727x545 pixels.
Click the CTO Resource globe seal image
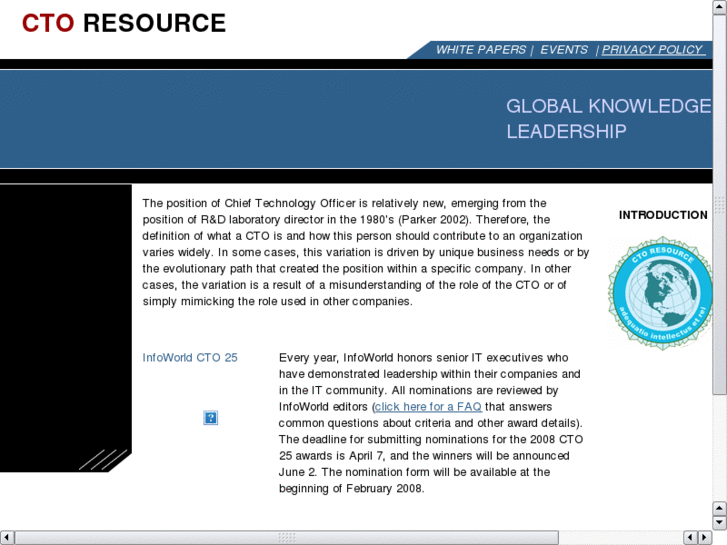pyautogui.click(x=660, y=293)
